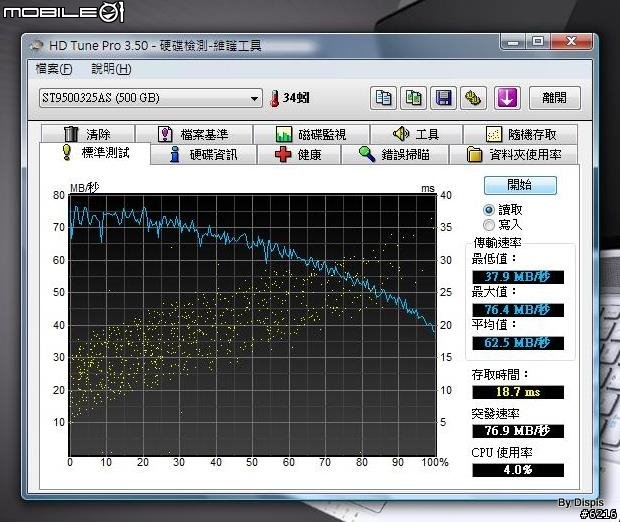Viewport: 620px width, 522px height.
Task: Close the HD Tune Pro window
Action: point(571,42)
